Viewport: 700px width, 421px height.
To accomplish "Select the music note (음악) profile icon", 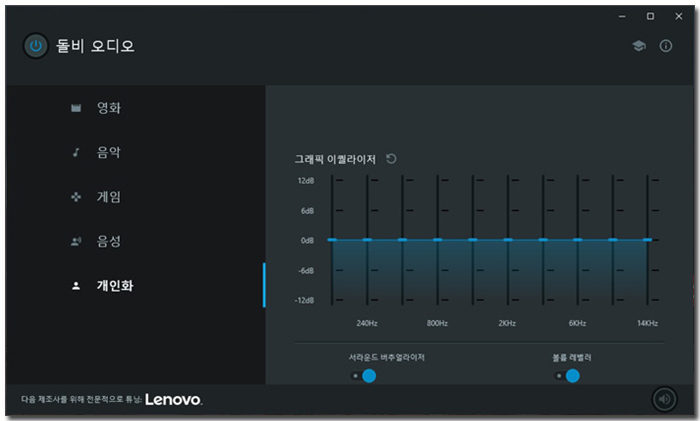I will pos(76,153).
